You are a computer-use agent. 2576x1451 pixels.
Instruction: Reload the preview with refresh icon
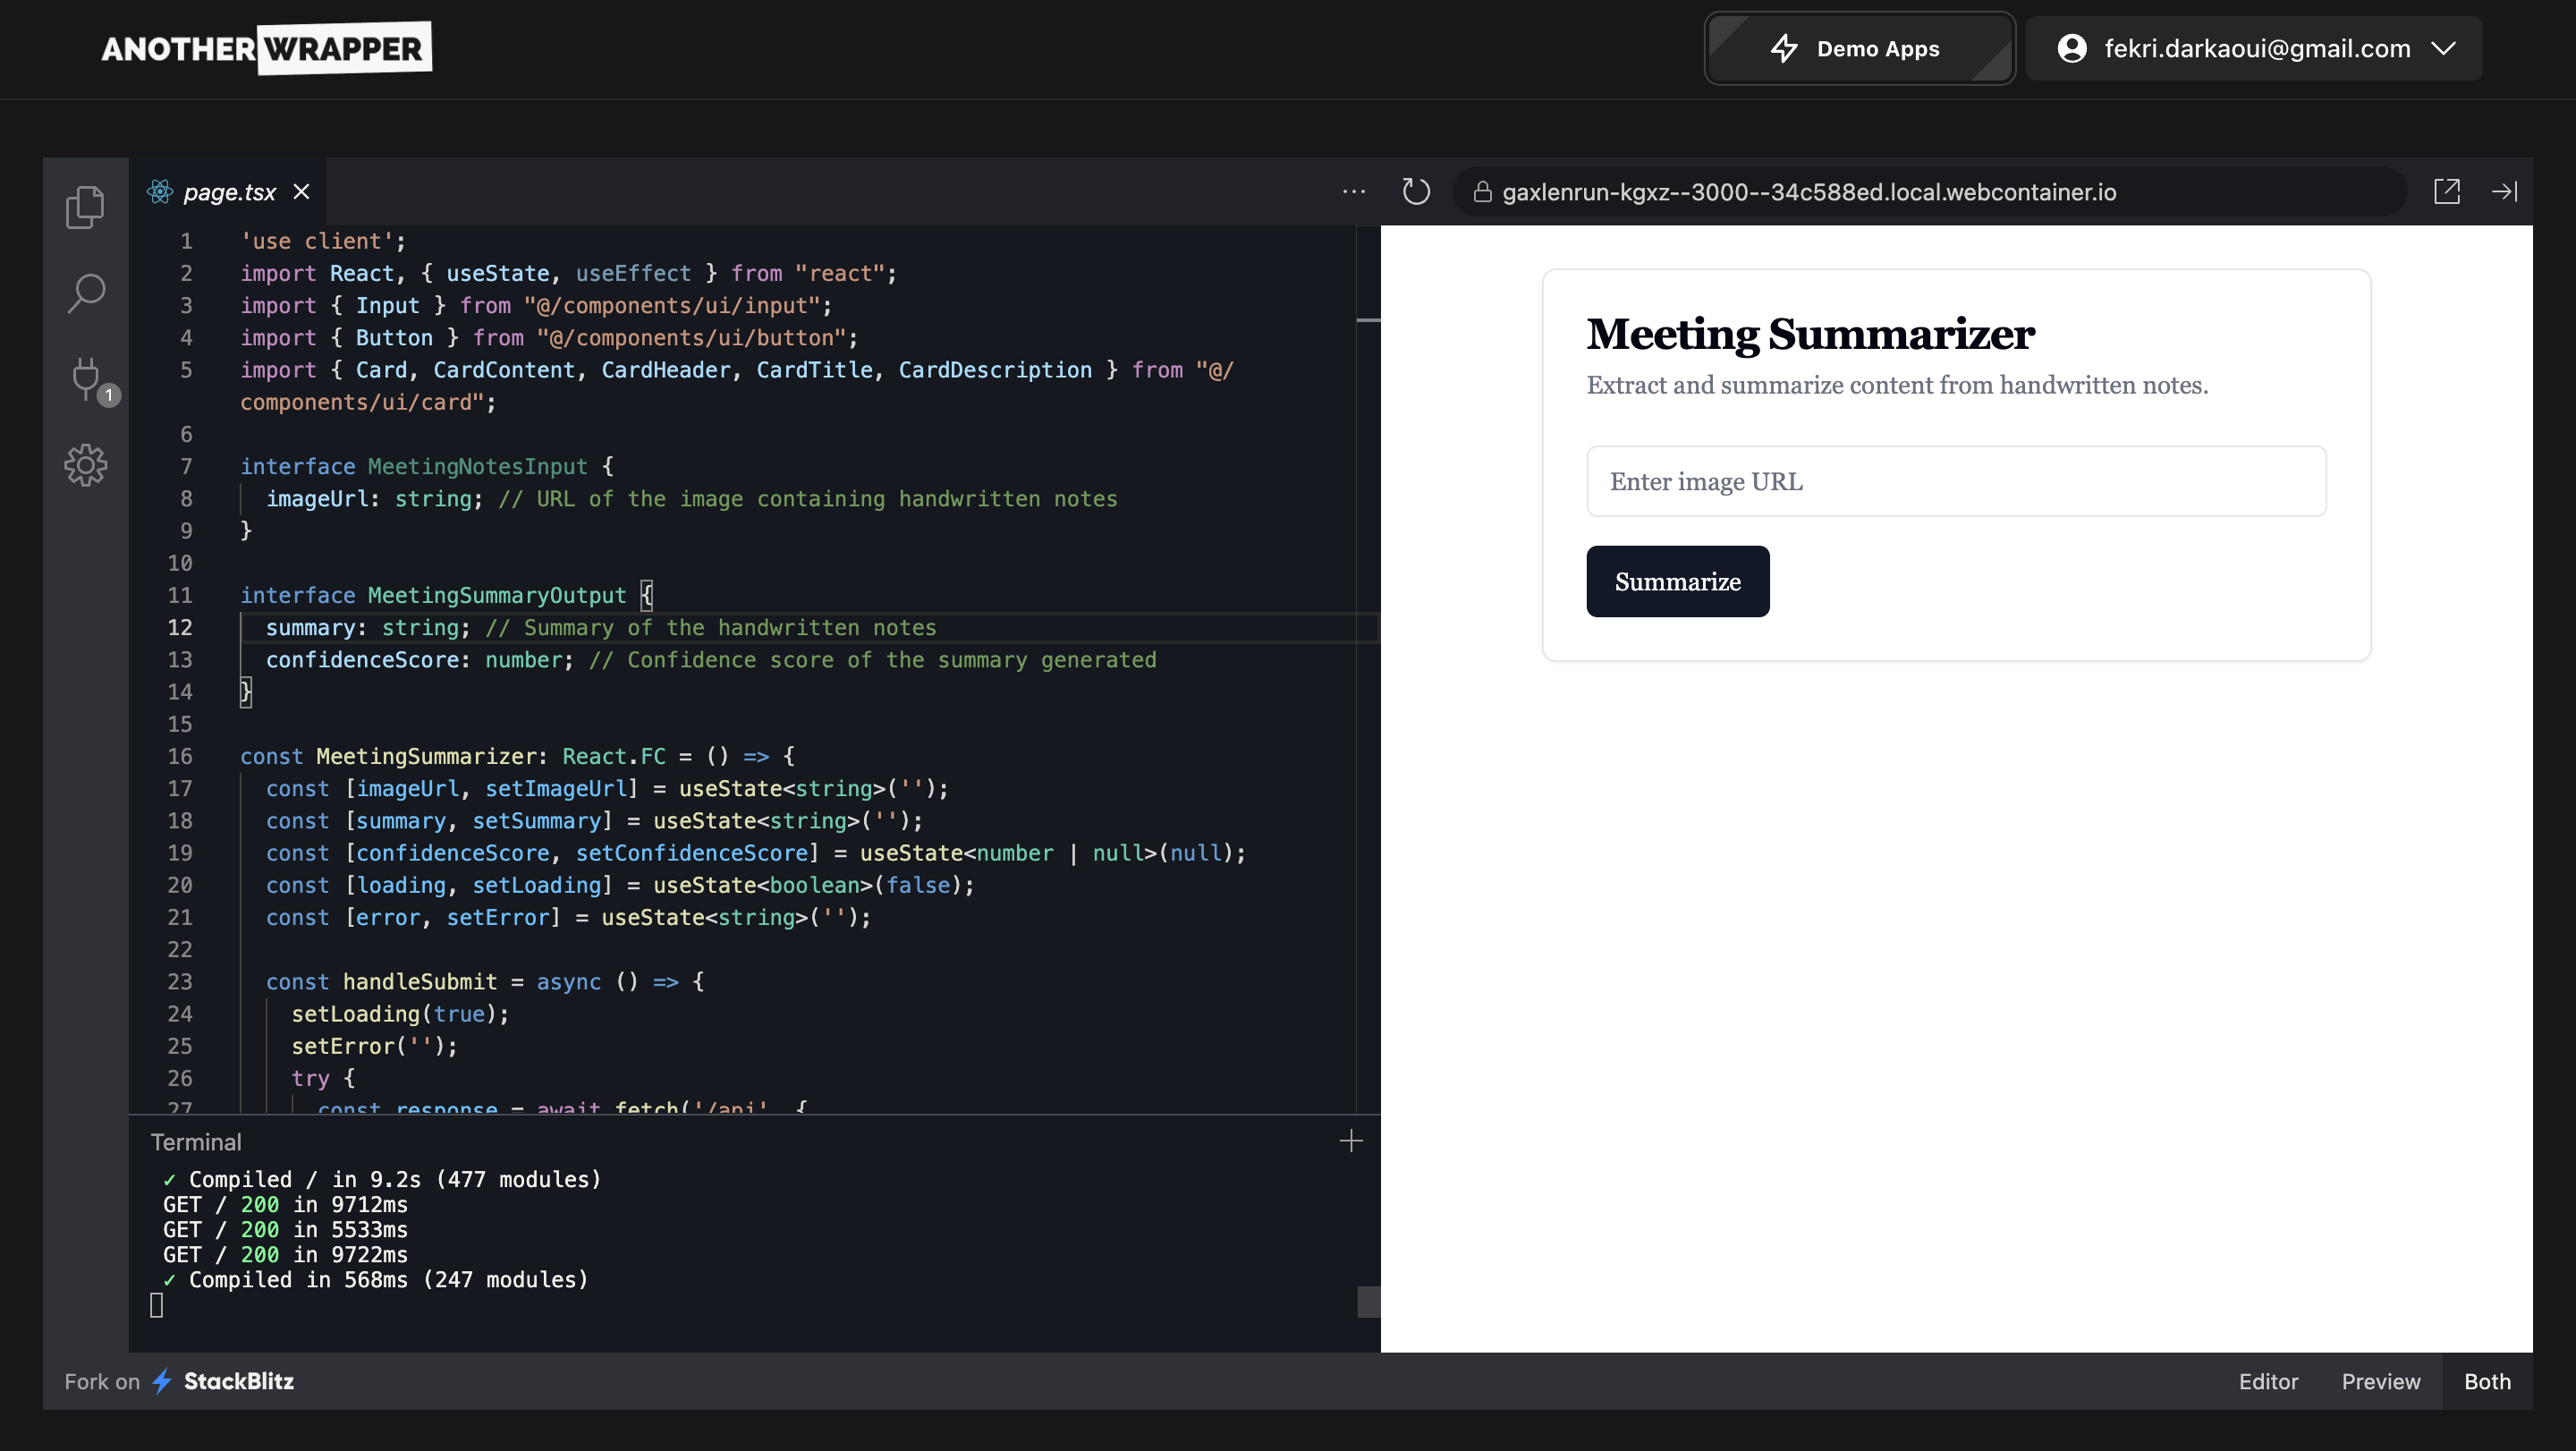point(1415,192)
